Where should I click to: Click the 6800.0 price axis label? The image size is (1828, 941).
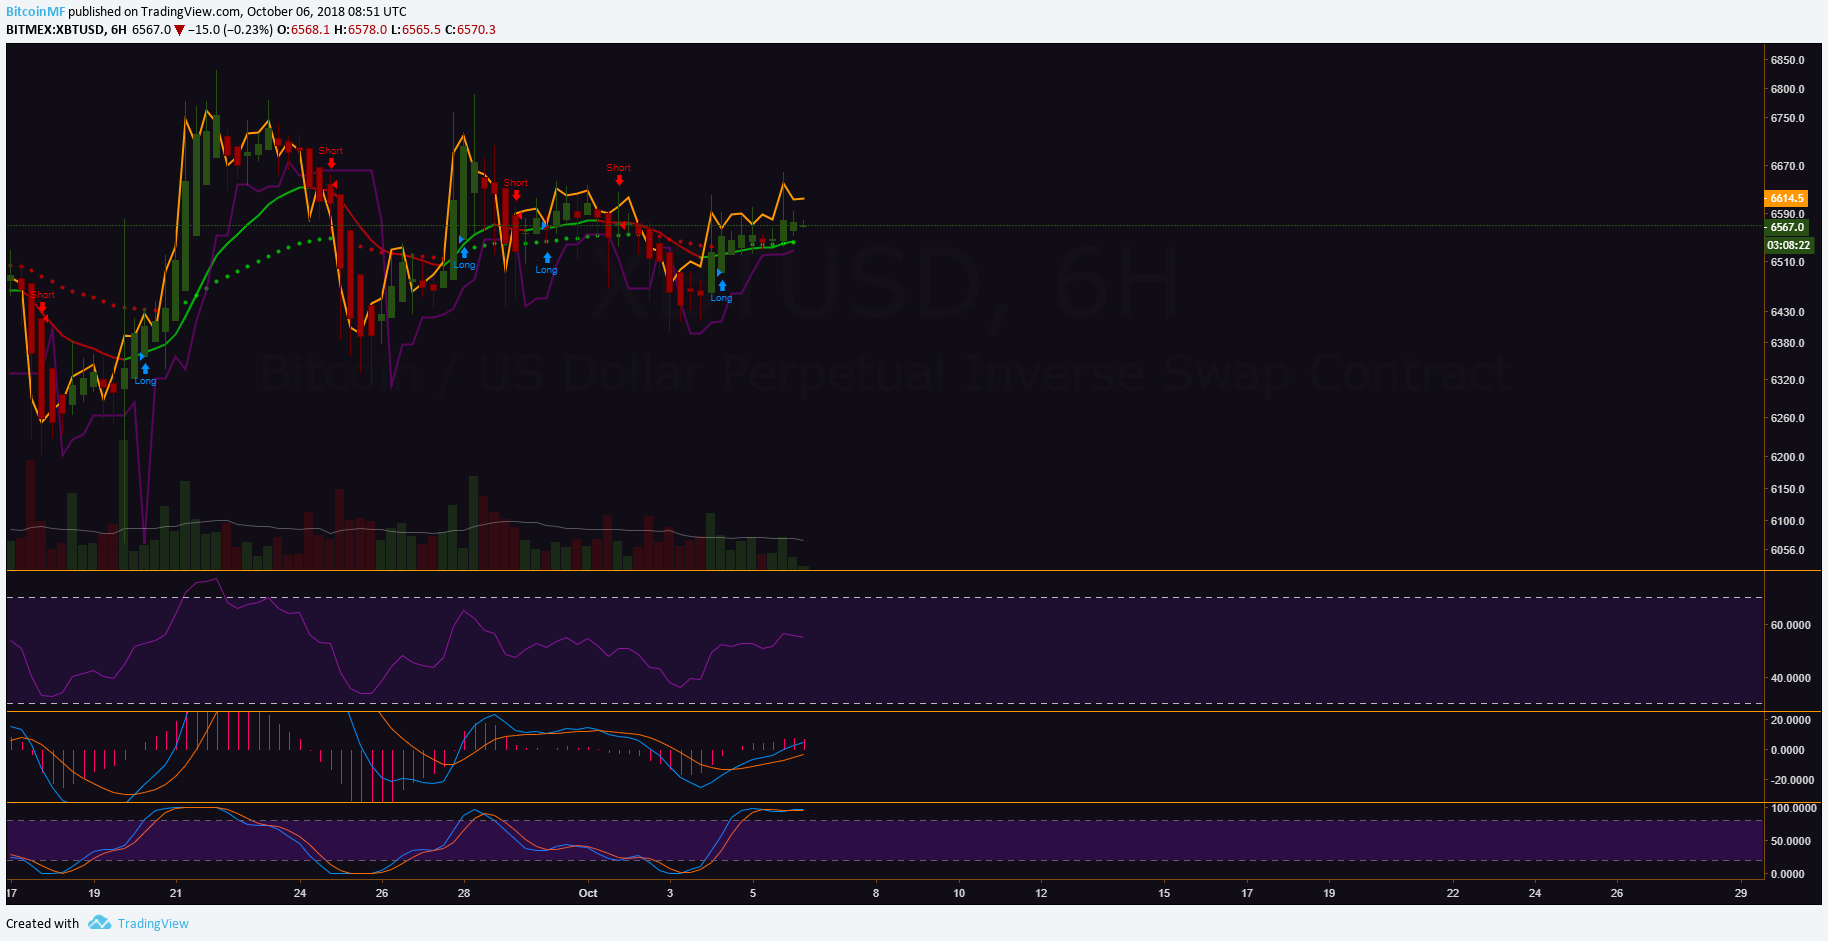click(1787, 89)
